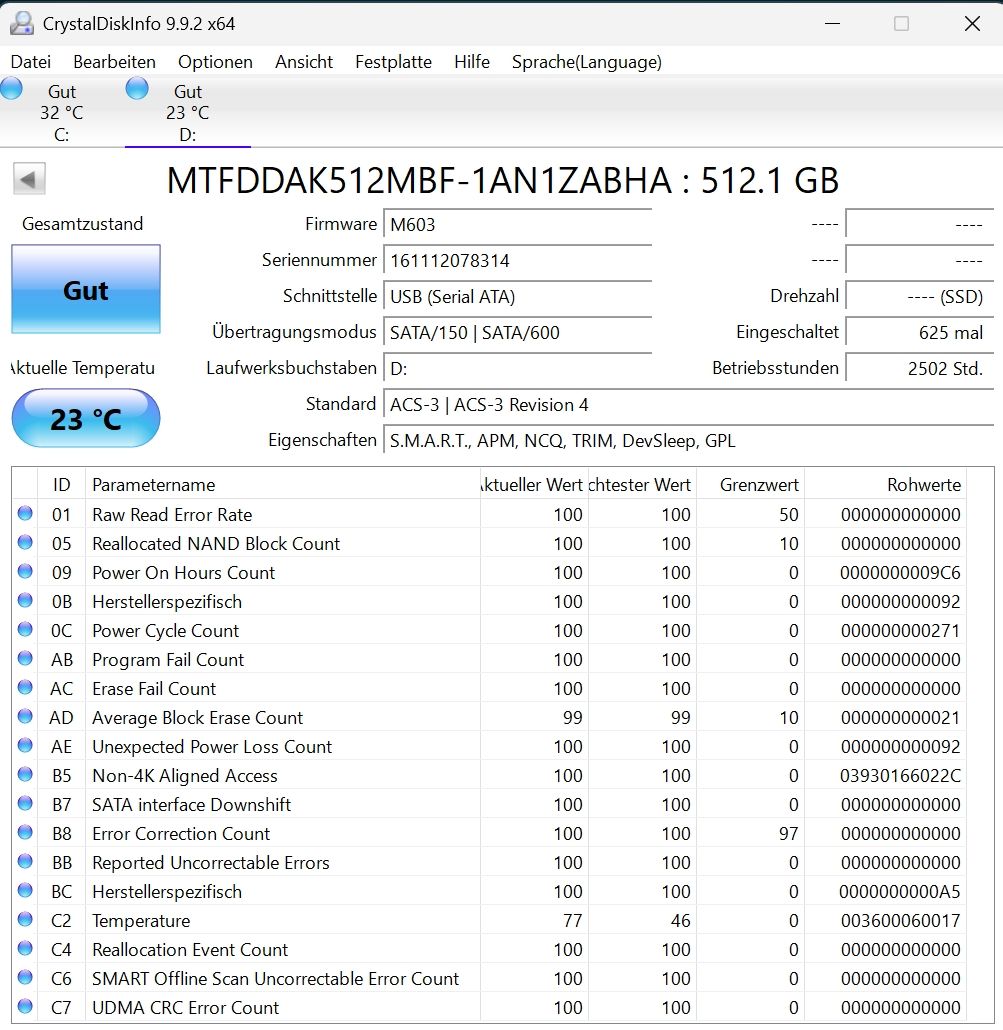Click raw value 003600060017 in Temperature row
Image resolution: width=1003 pixels, height=1030 pixels.
[x=901, y=921]
